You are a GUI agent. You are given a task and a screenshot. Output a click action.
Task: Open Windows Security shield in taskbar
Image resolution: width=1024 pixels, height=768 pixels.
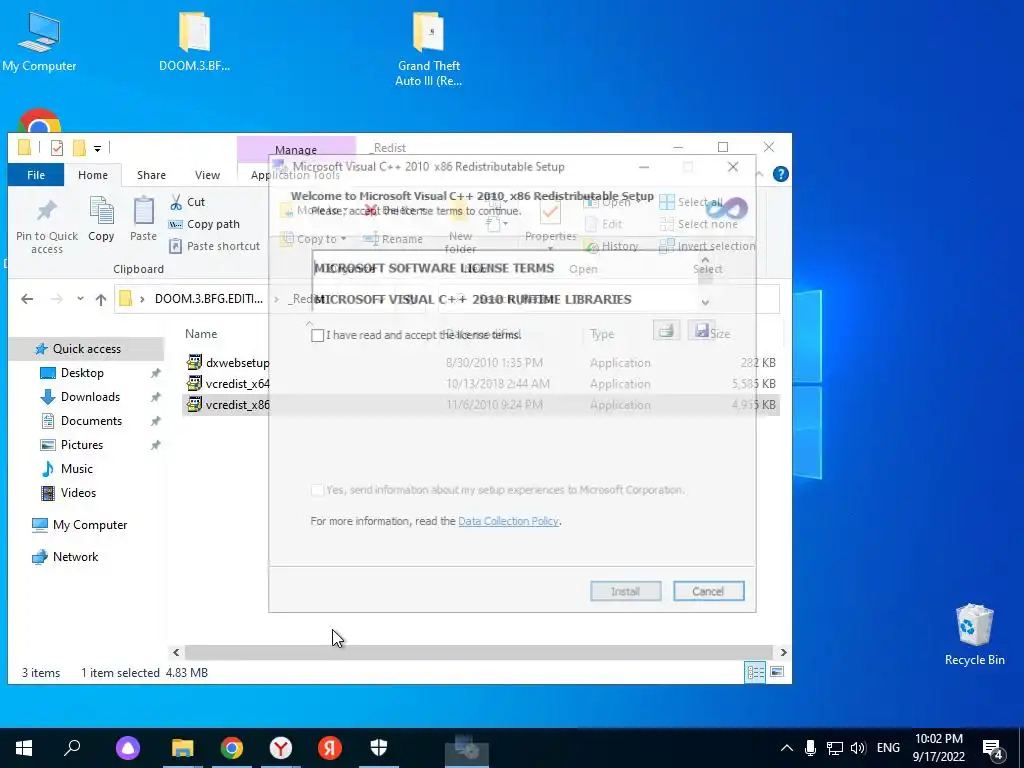tap(379, 748)
